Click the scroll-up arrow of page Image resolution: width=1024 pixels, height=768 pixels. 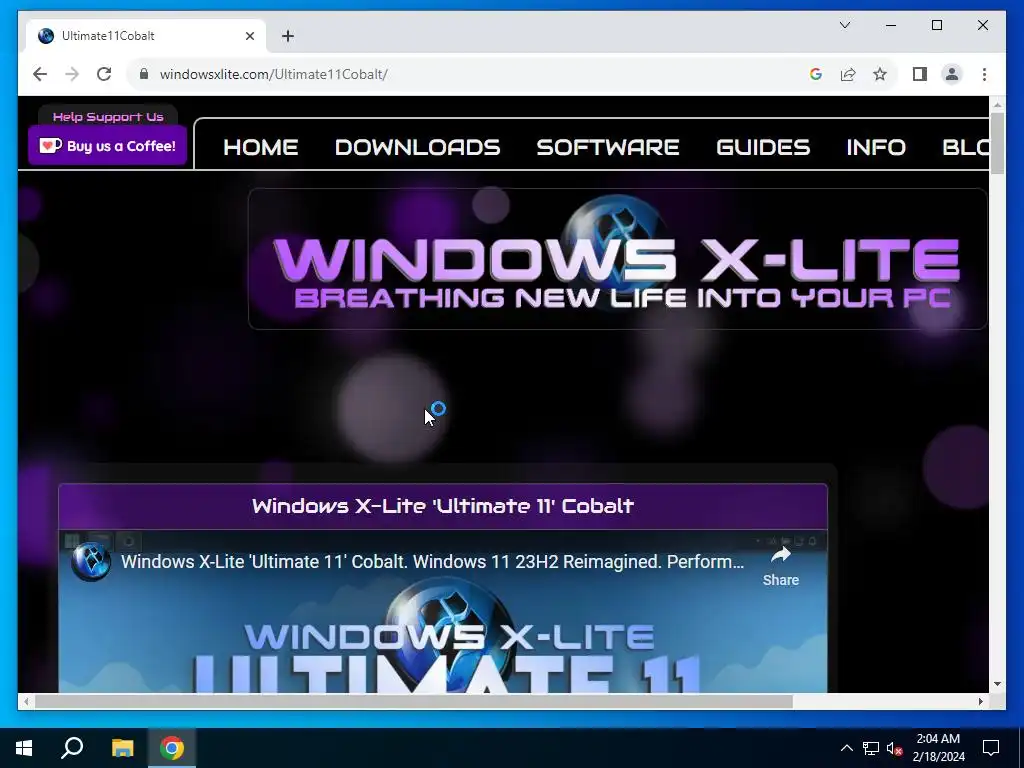pyautogui.click(x=997, y=104)
